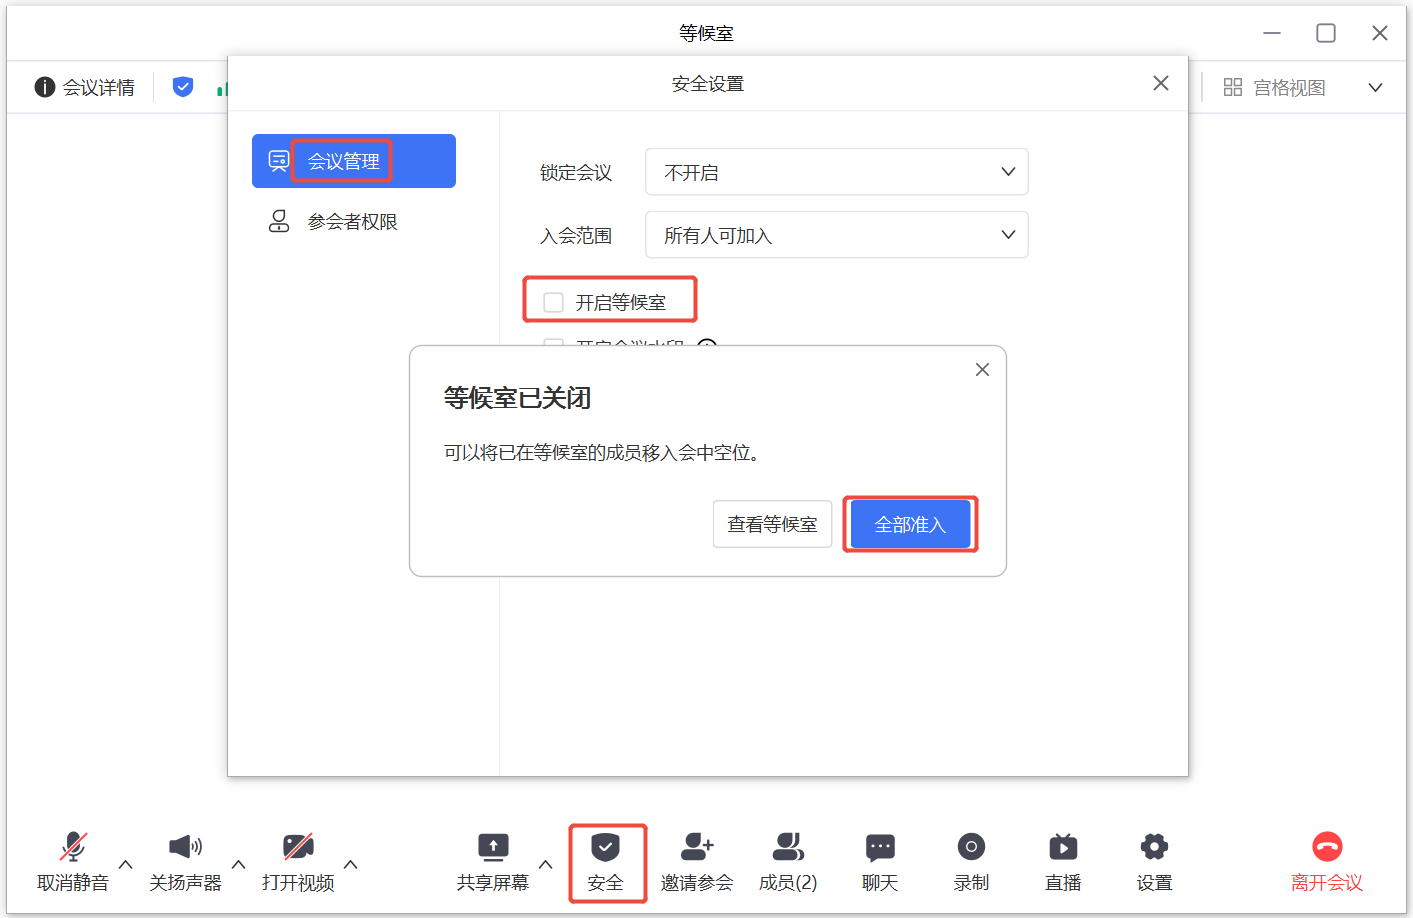Click the Security shield icon in toolbar
The image size is (1413, 918).
pyautogui.click(x=605, y=848)
